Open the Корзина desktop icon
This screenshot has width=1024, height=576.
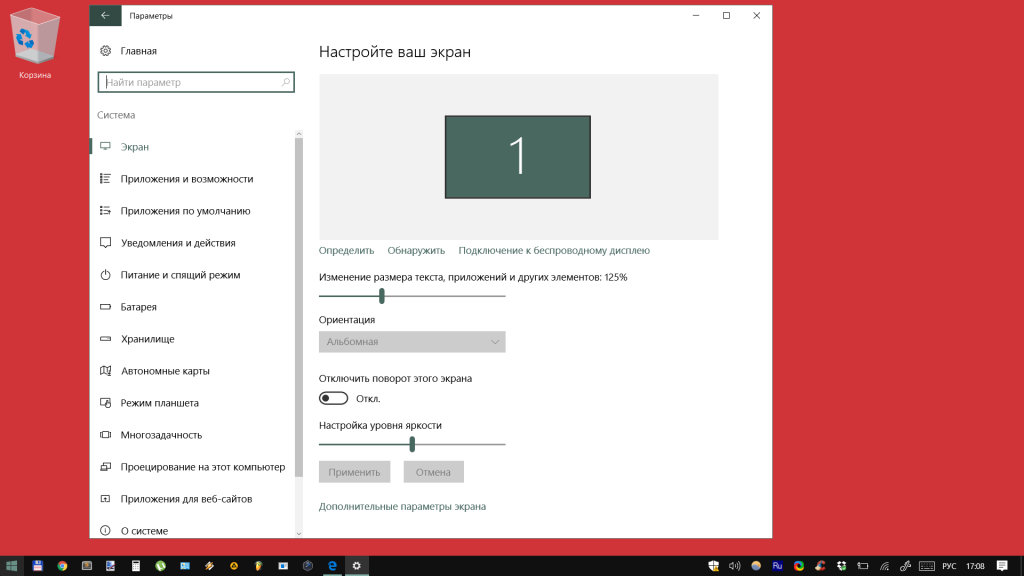coord(35,43)
